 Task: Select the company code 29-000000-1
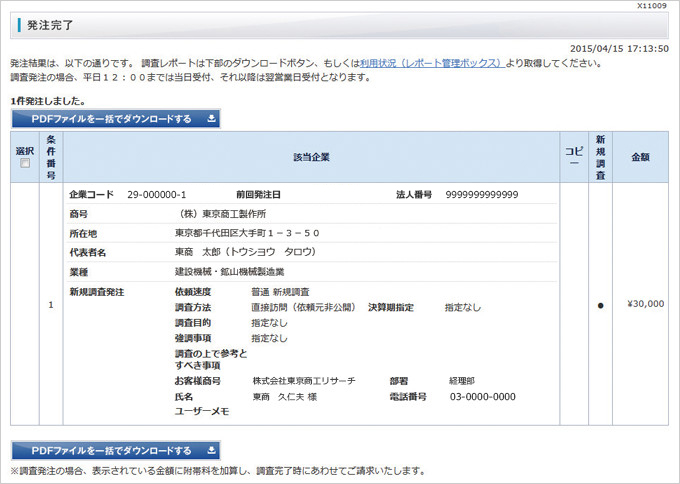coord(157,194)
